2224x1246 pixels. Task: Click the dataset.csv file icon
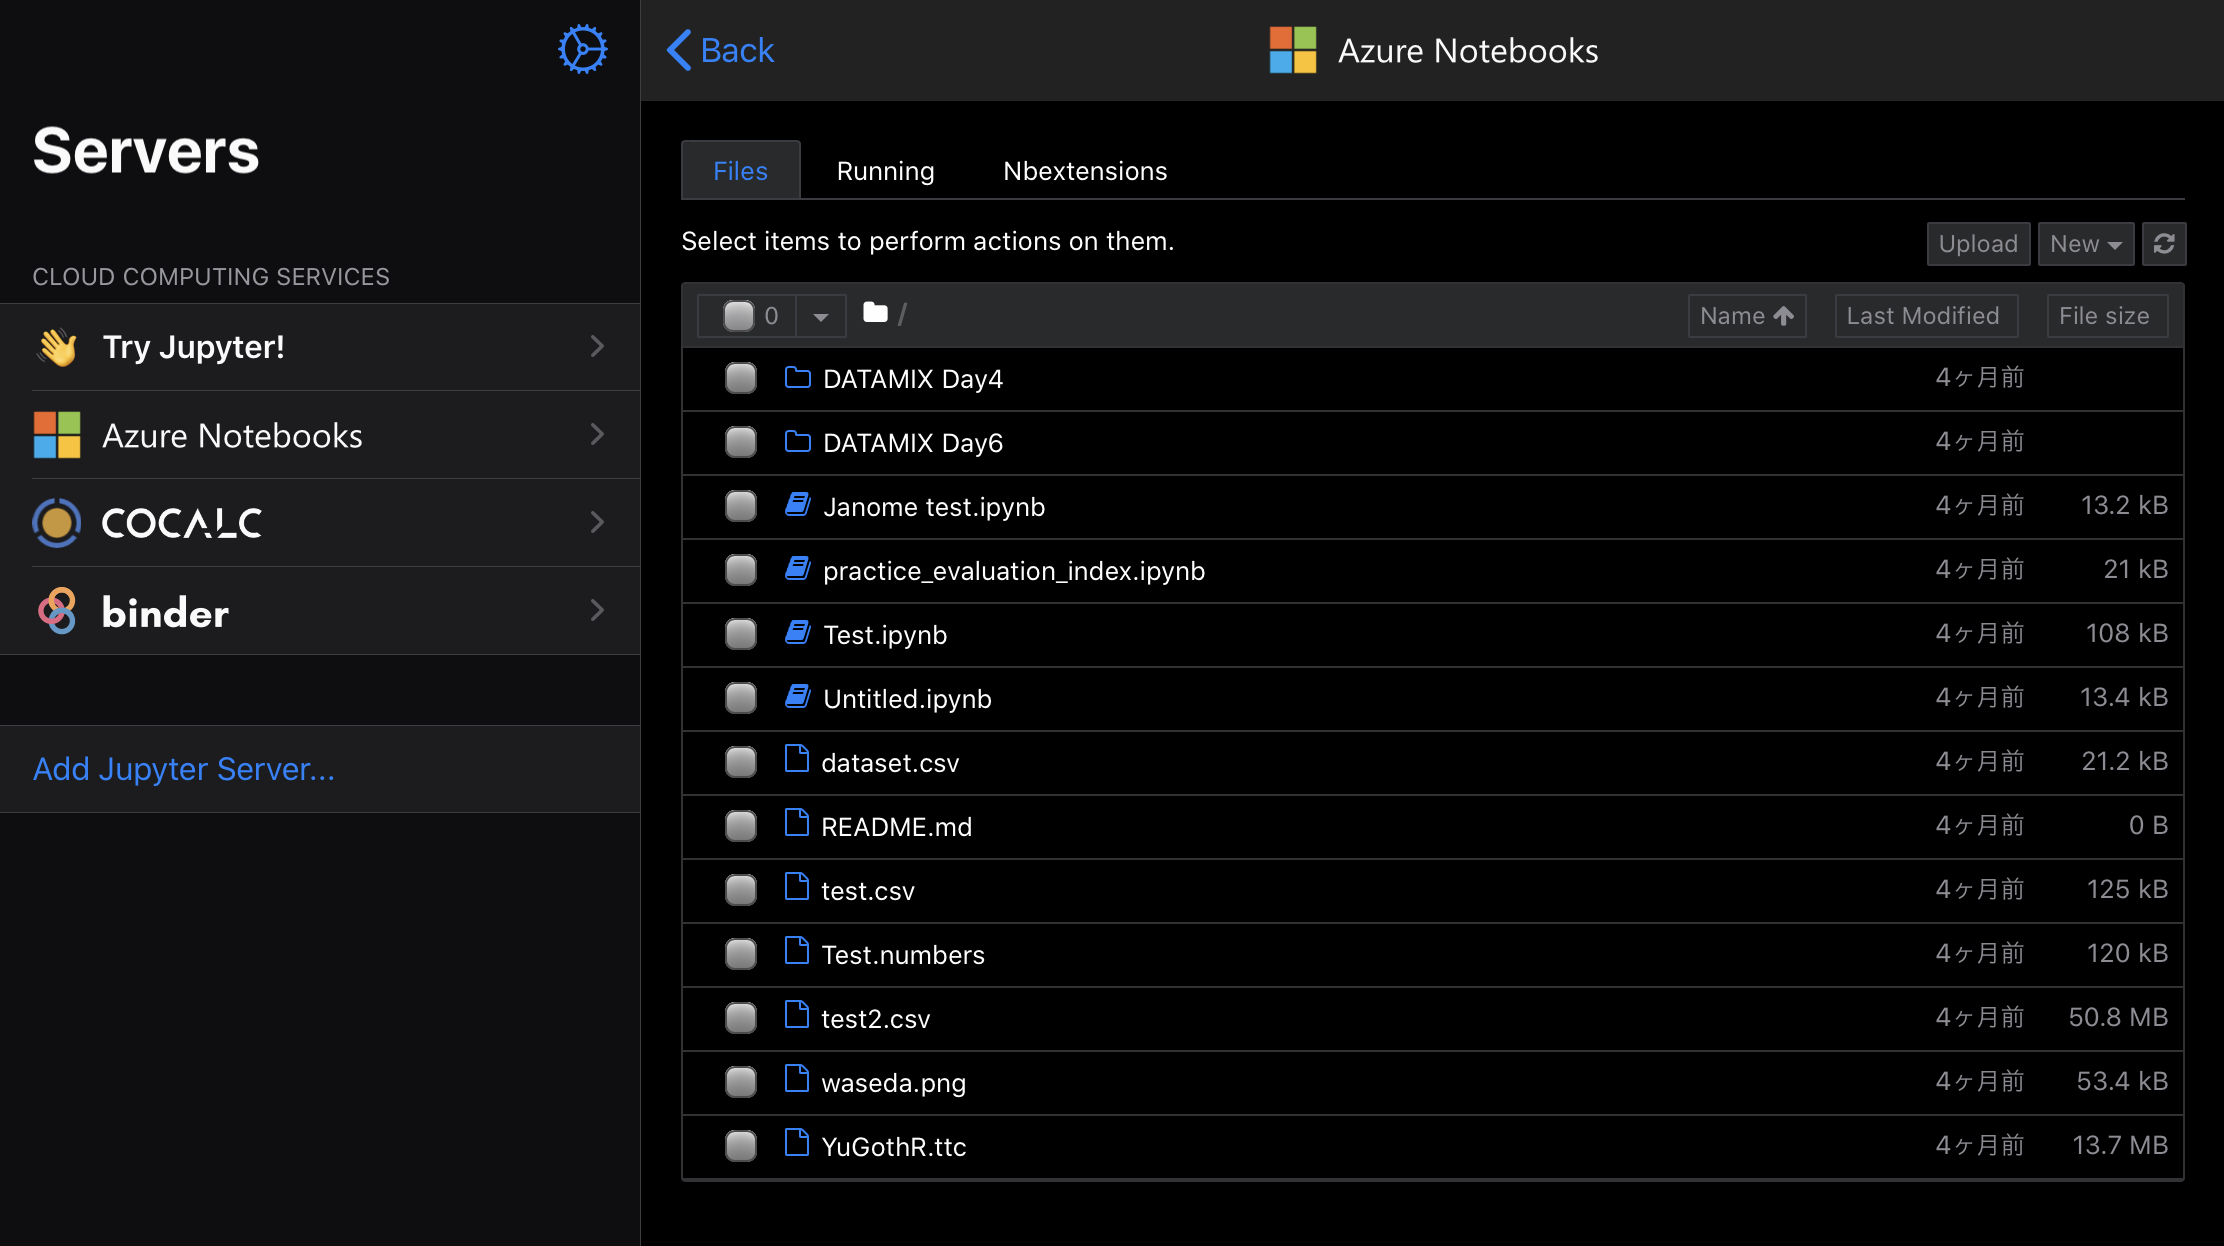coord(796,760)
